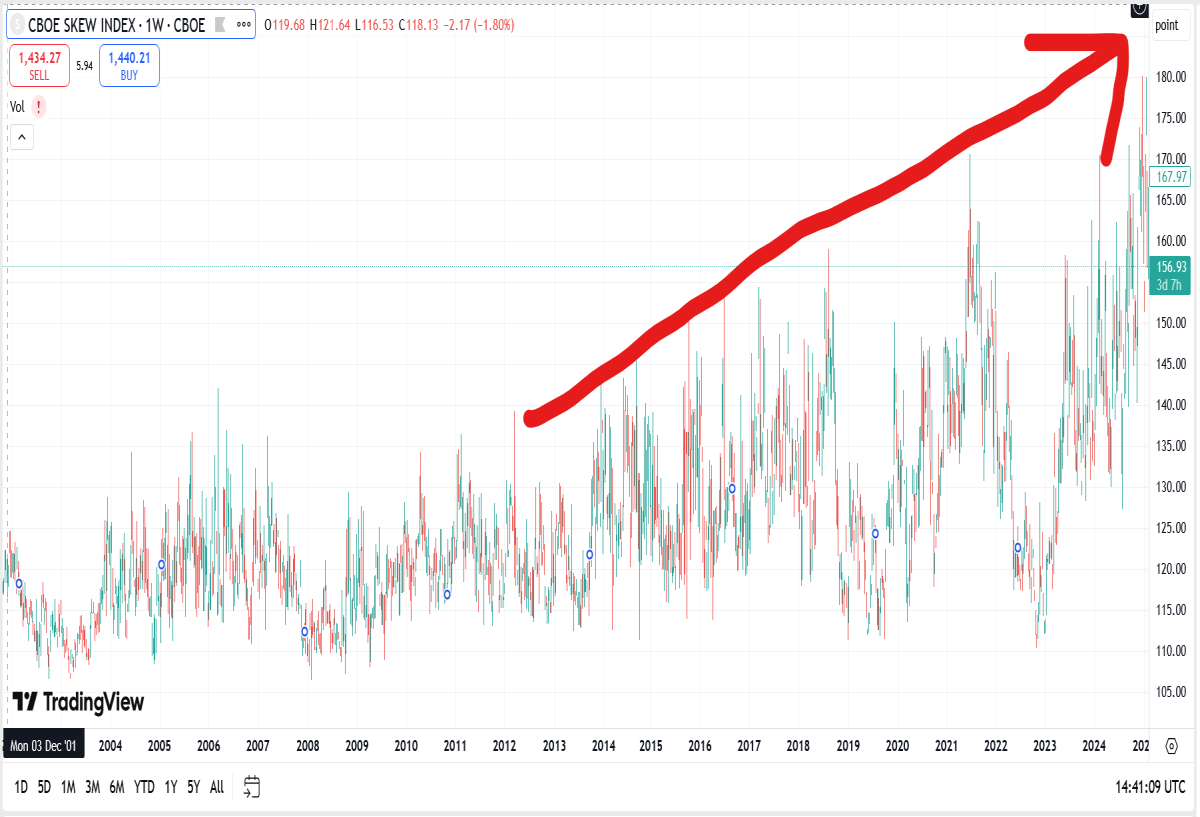
Task: Select the 5Y time range
Action: (194, 787)
